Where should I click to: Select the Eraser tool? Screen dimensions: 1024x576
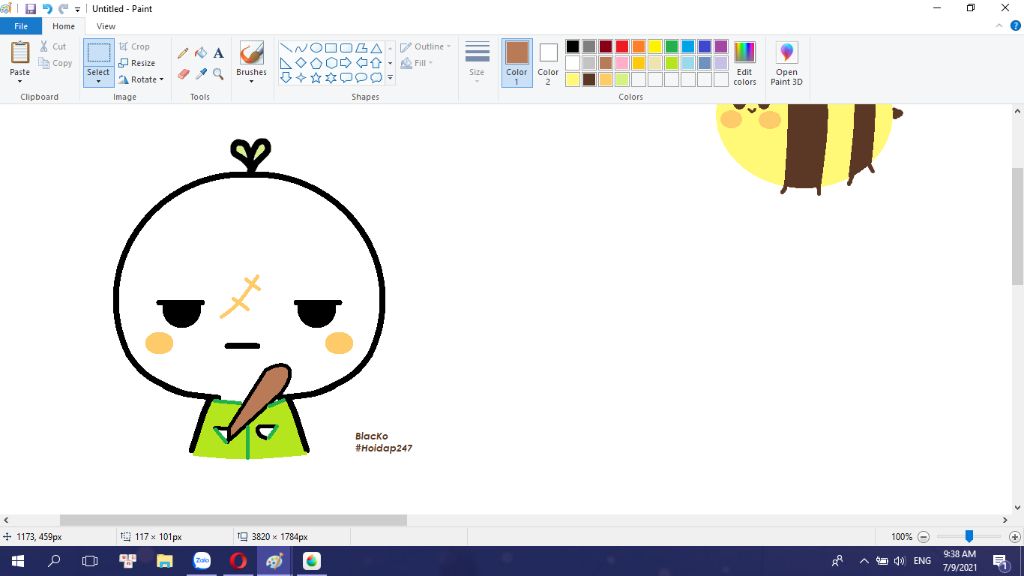coord(183,73)
